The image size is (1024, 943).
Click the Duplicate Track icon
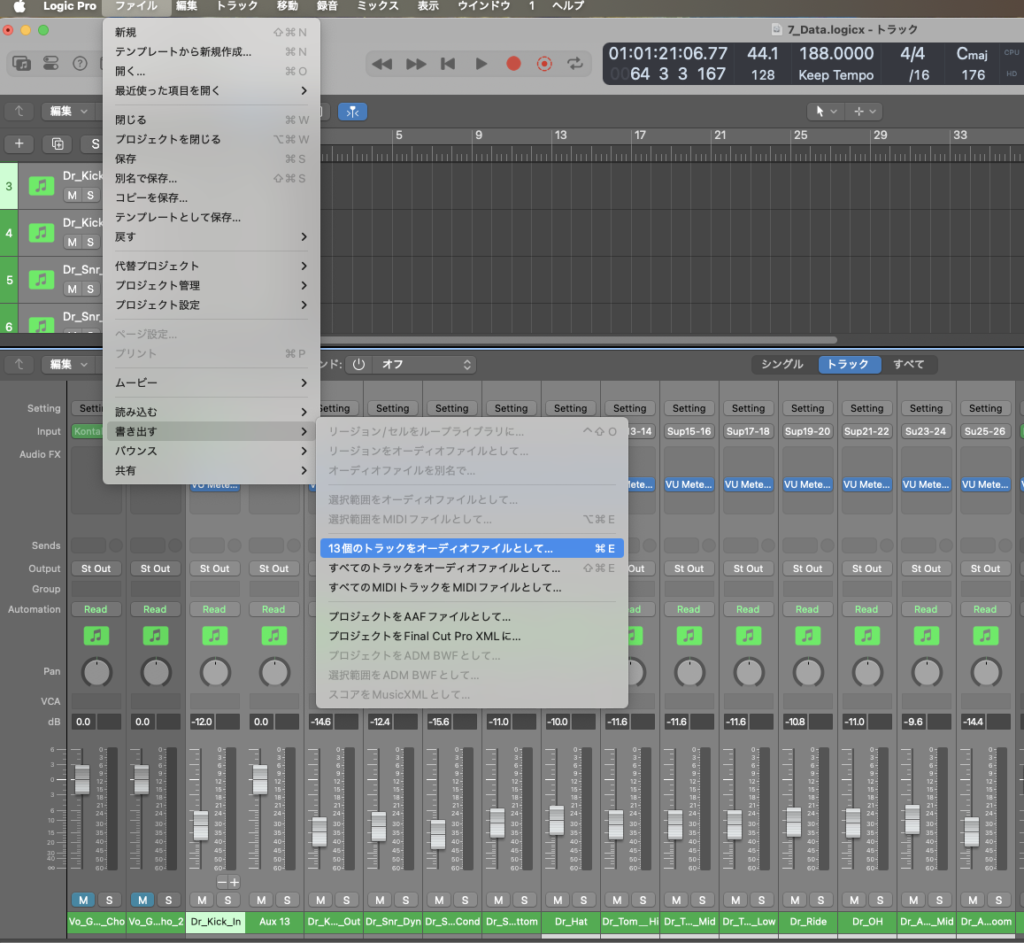[57, 144]
